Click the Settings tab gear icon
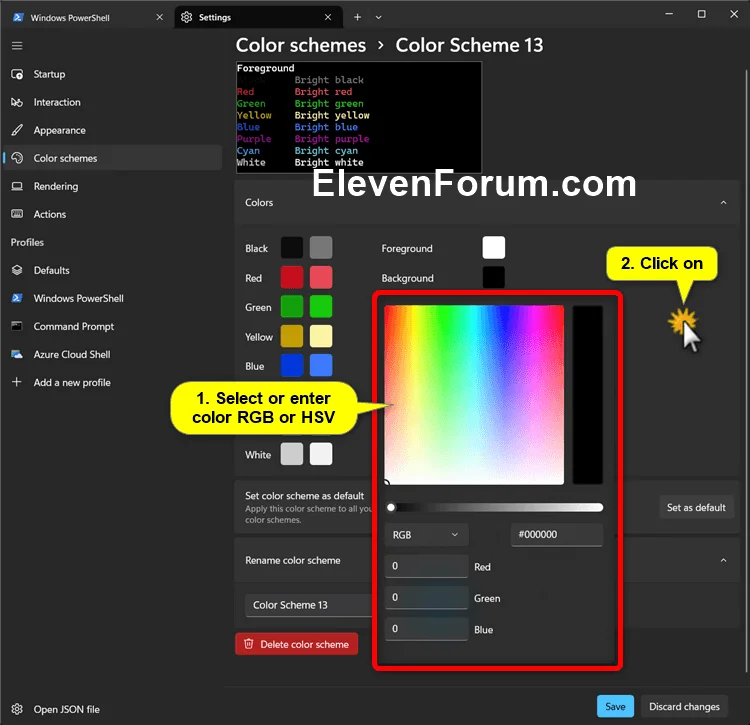Viewport: 750px width, 725px height. tap(187, 17)
